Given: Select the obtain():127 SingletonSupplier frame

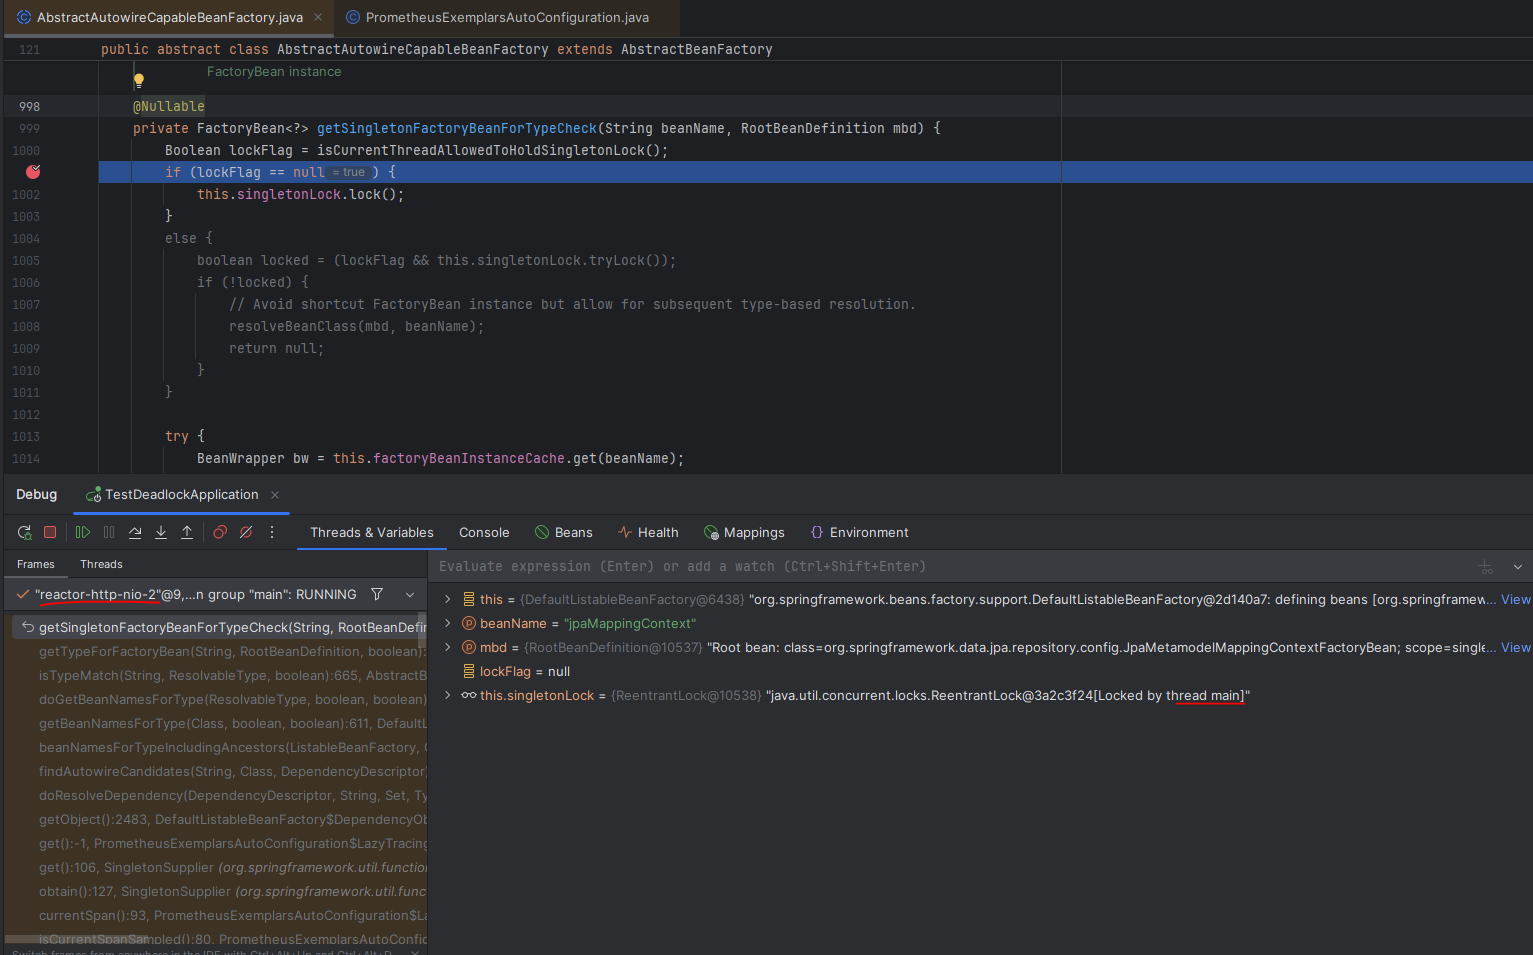Looking at the screenshot, I should click(x=220, y=892).
